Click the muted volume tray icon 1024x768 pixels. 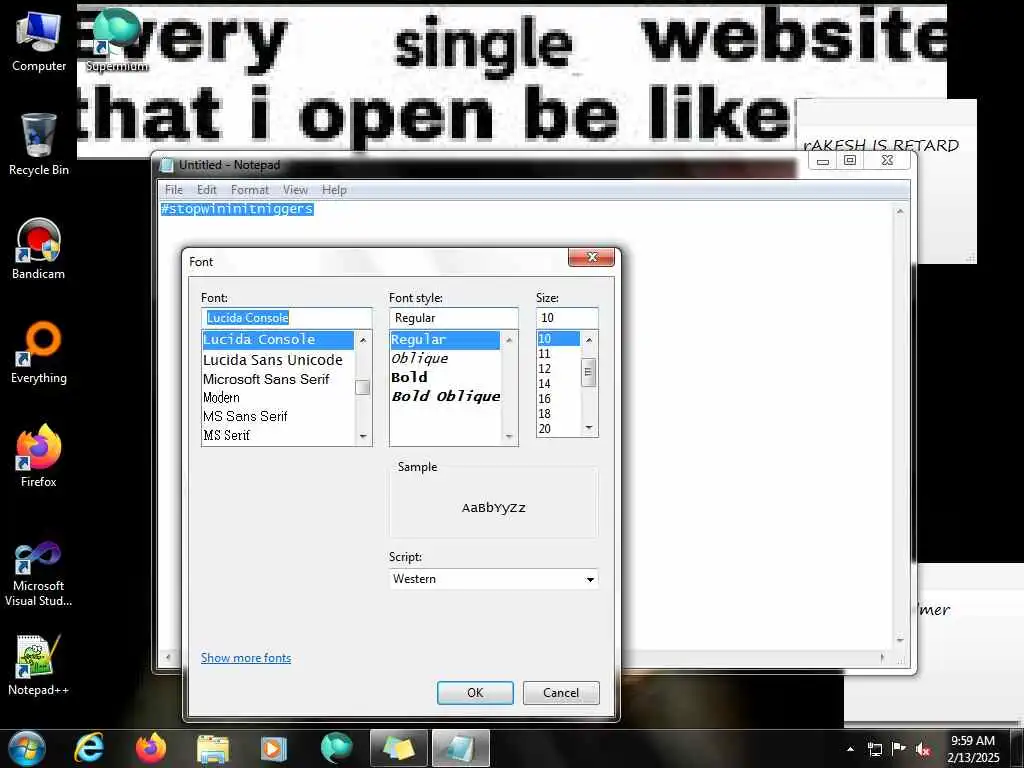923,749
